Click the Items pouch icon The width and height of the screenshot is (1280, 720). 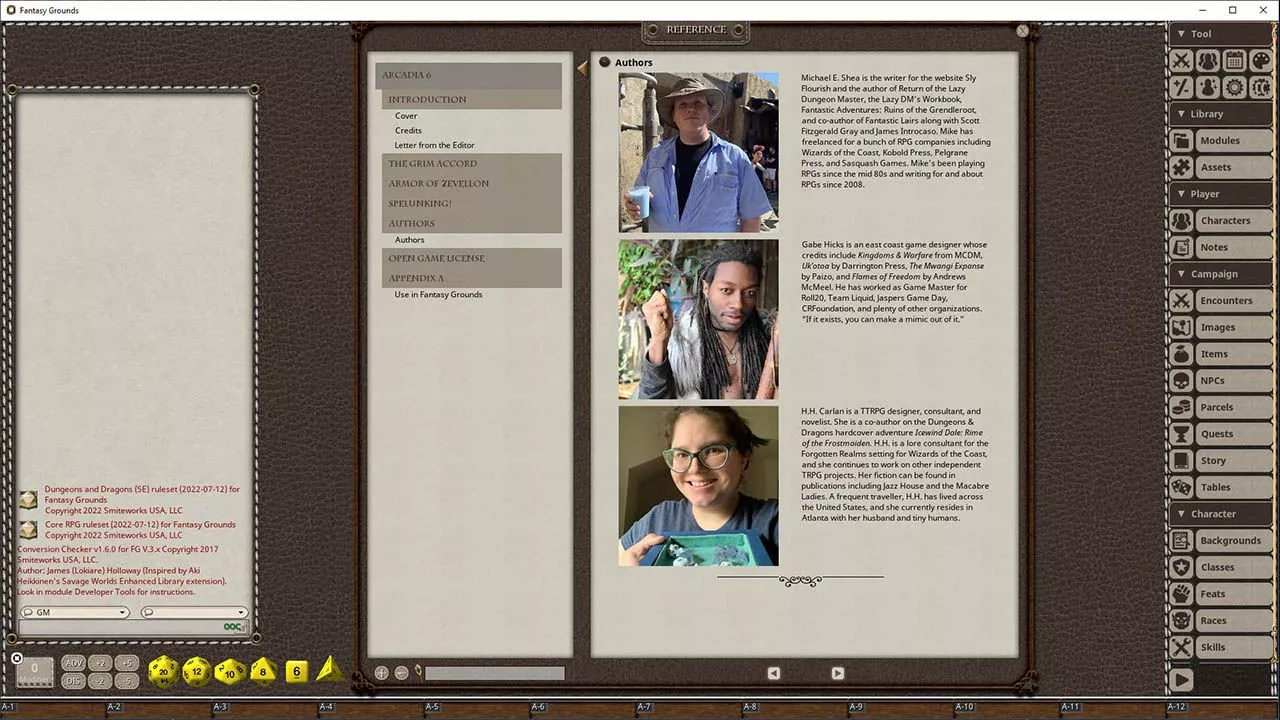[1182, 354]
